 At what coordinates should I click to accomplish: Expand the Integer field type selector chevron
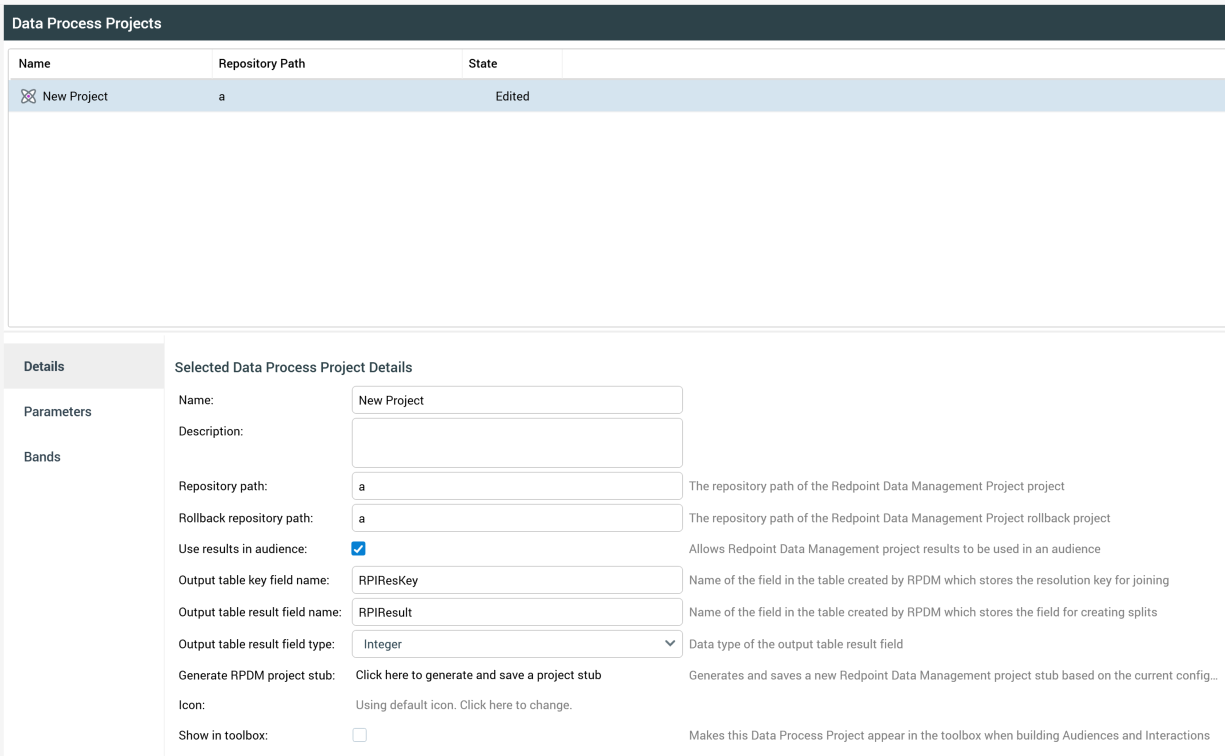[x=670, y=643]
